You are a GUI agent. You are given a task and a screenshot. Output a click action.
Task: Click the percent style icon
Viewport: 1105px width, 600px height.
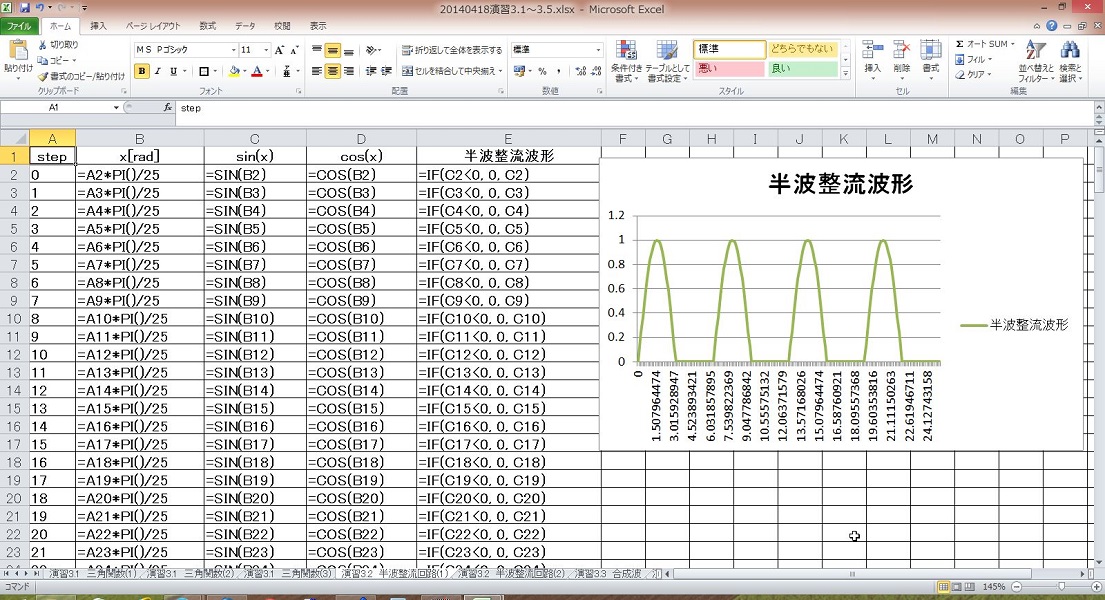coord(542,71)
